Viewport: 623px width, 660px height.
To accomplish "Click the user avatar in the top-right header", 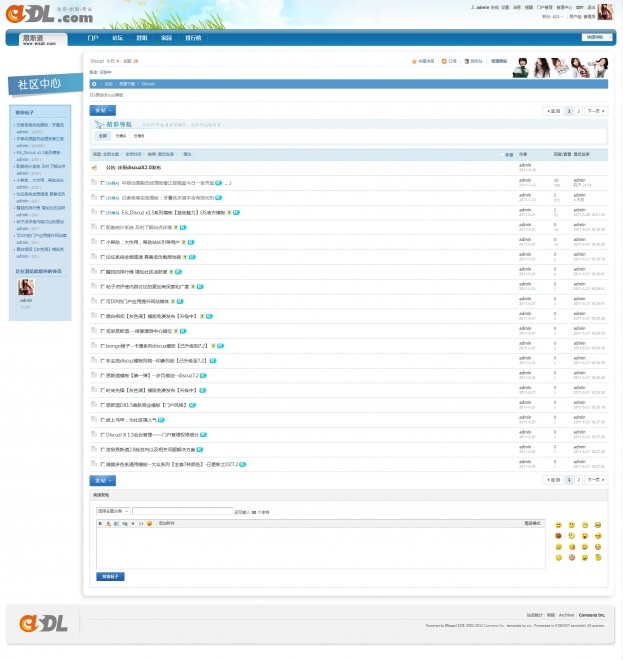I will tap(605, 12).
